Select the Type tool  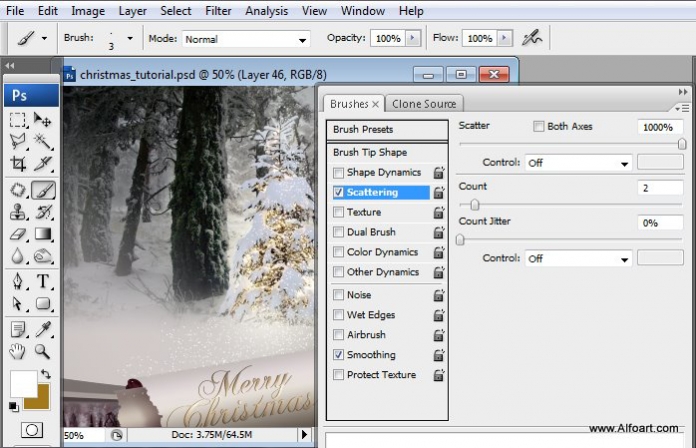[43, 281]
